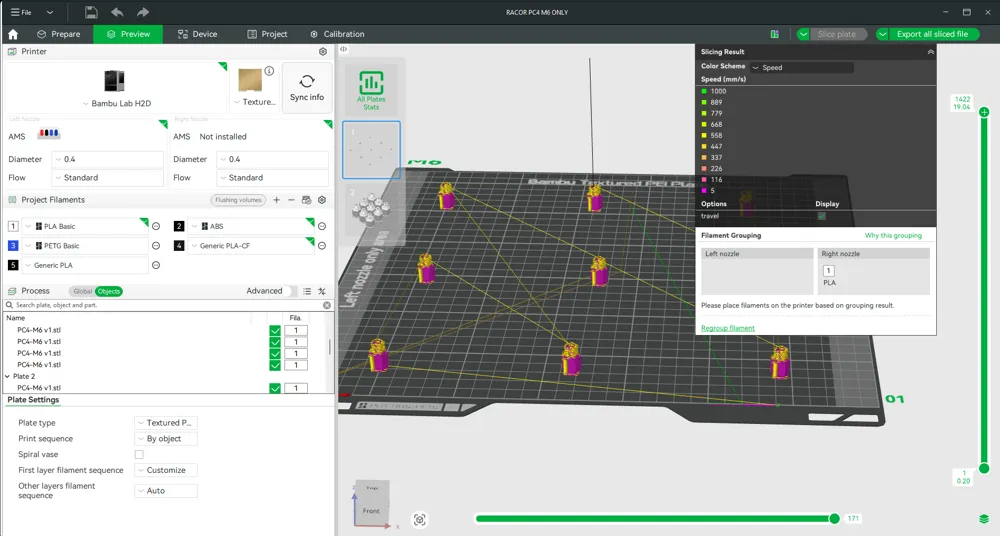Switch to Prepare tab
This screenshot has height=536, width=1000.
59,34
